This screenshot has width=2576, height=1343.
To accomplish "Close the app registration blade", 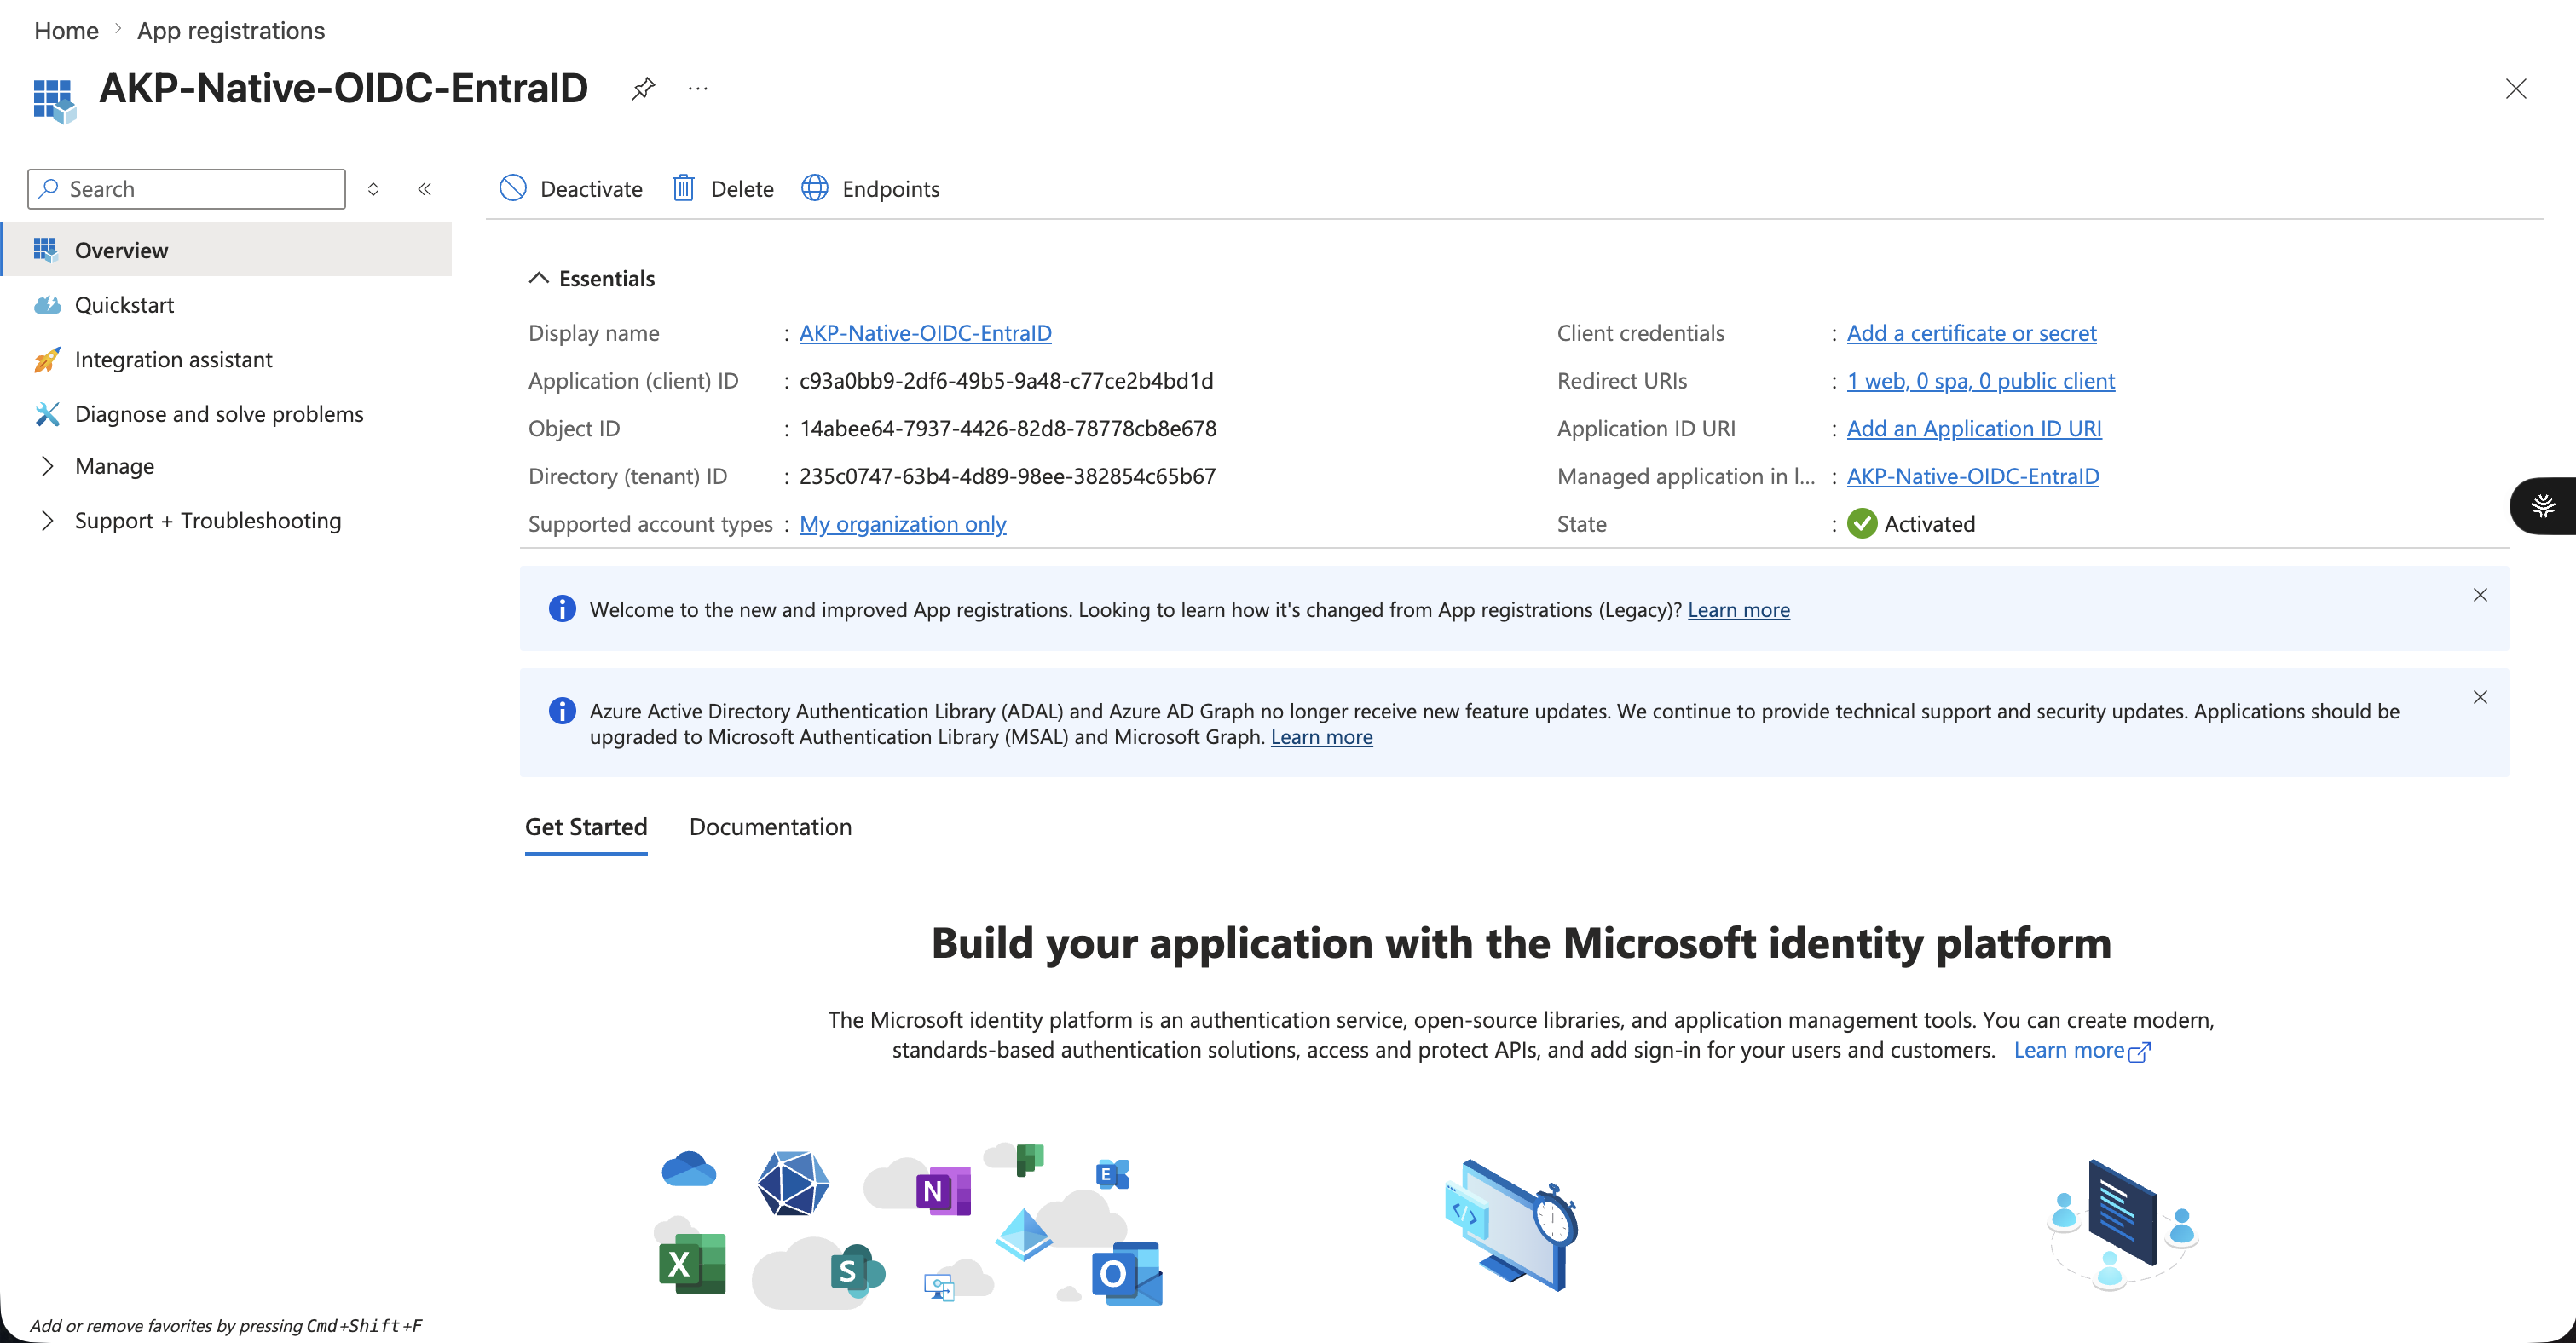I will pyautogui.click(x=2516, y=89).
